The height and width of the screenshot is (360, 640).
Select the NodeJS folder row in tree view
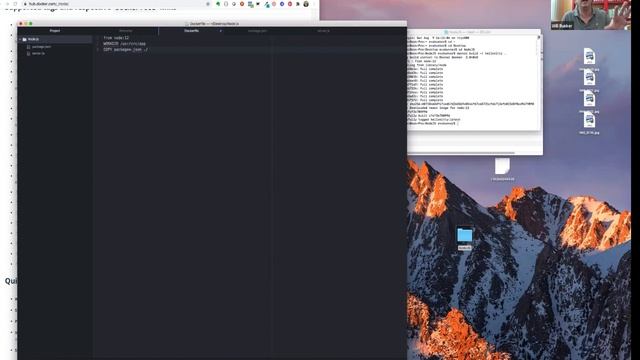coord(55,39)
